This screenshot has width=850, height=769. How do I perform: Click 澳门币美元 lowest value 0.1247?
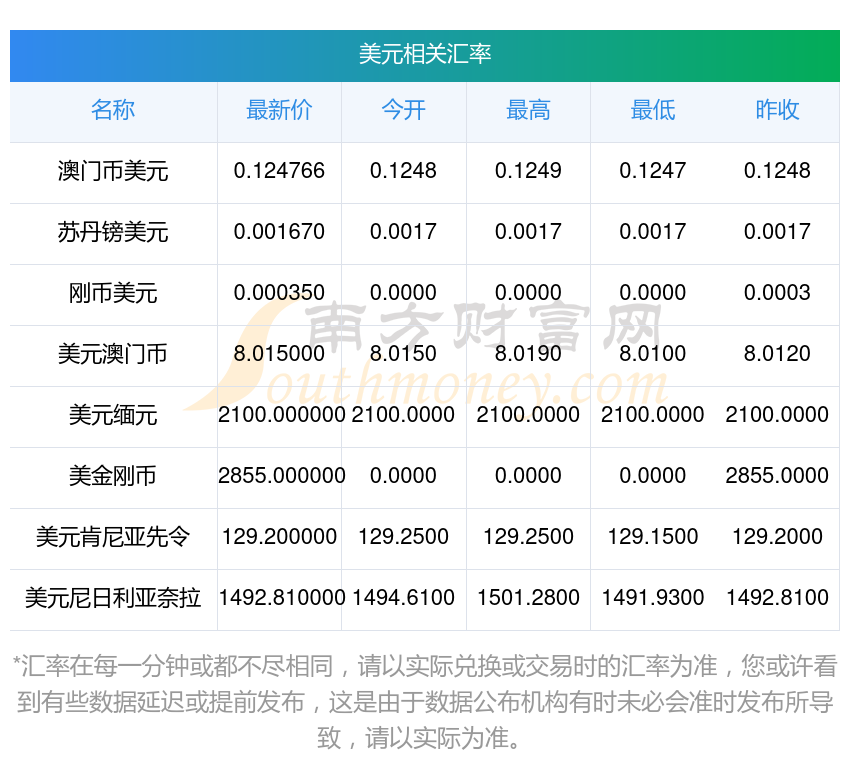coord(653,171)
